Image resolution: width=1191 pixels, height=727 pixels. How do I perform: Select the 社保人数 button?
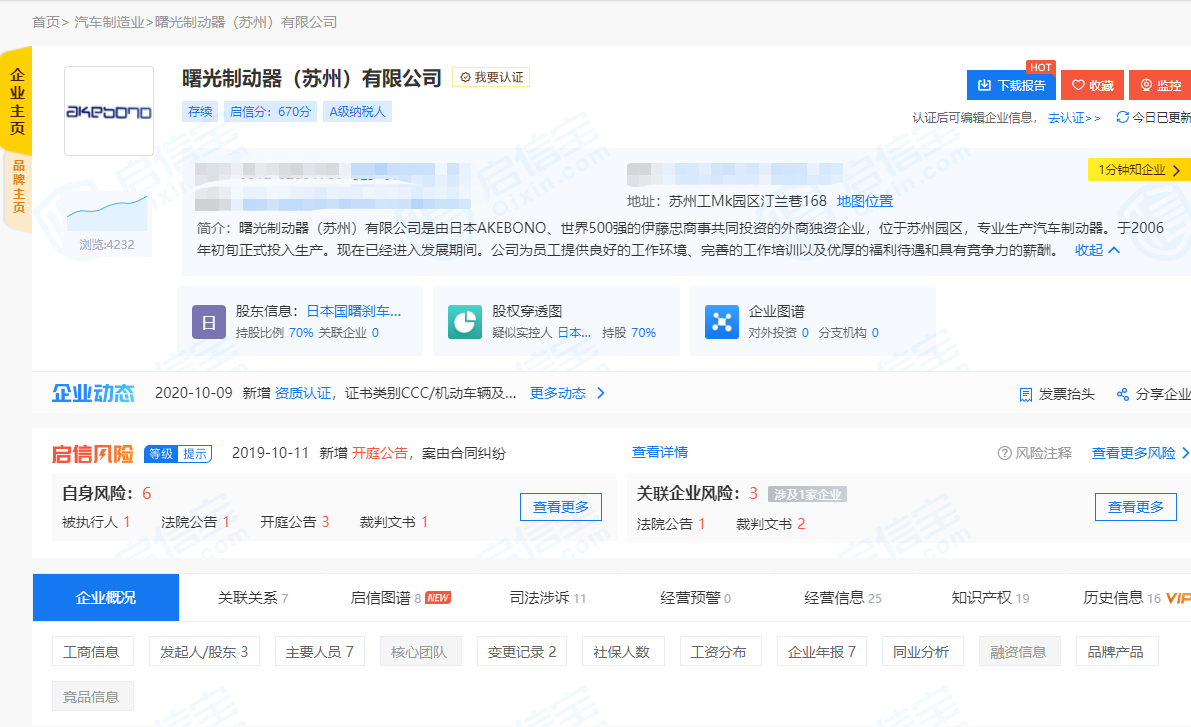[621, 652]
